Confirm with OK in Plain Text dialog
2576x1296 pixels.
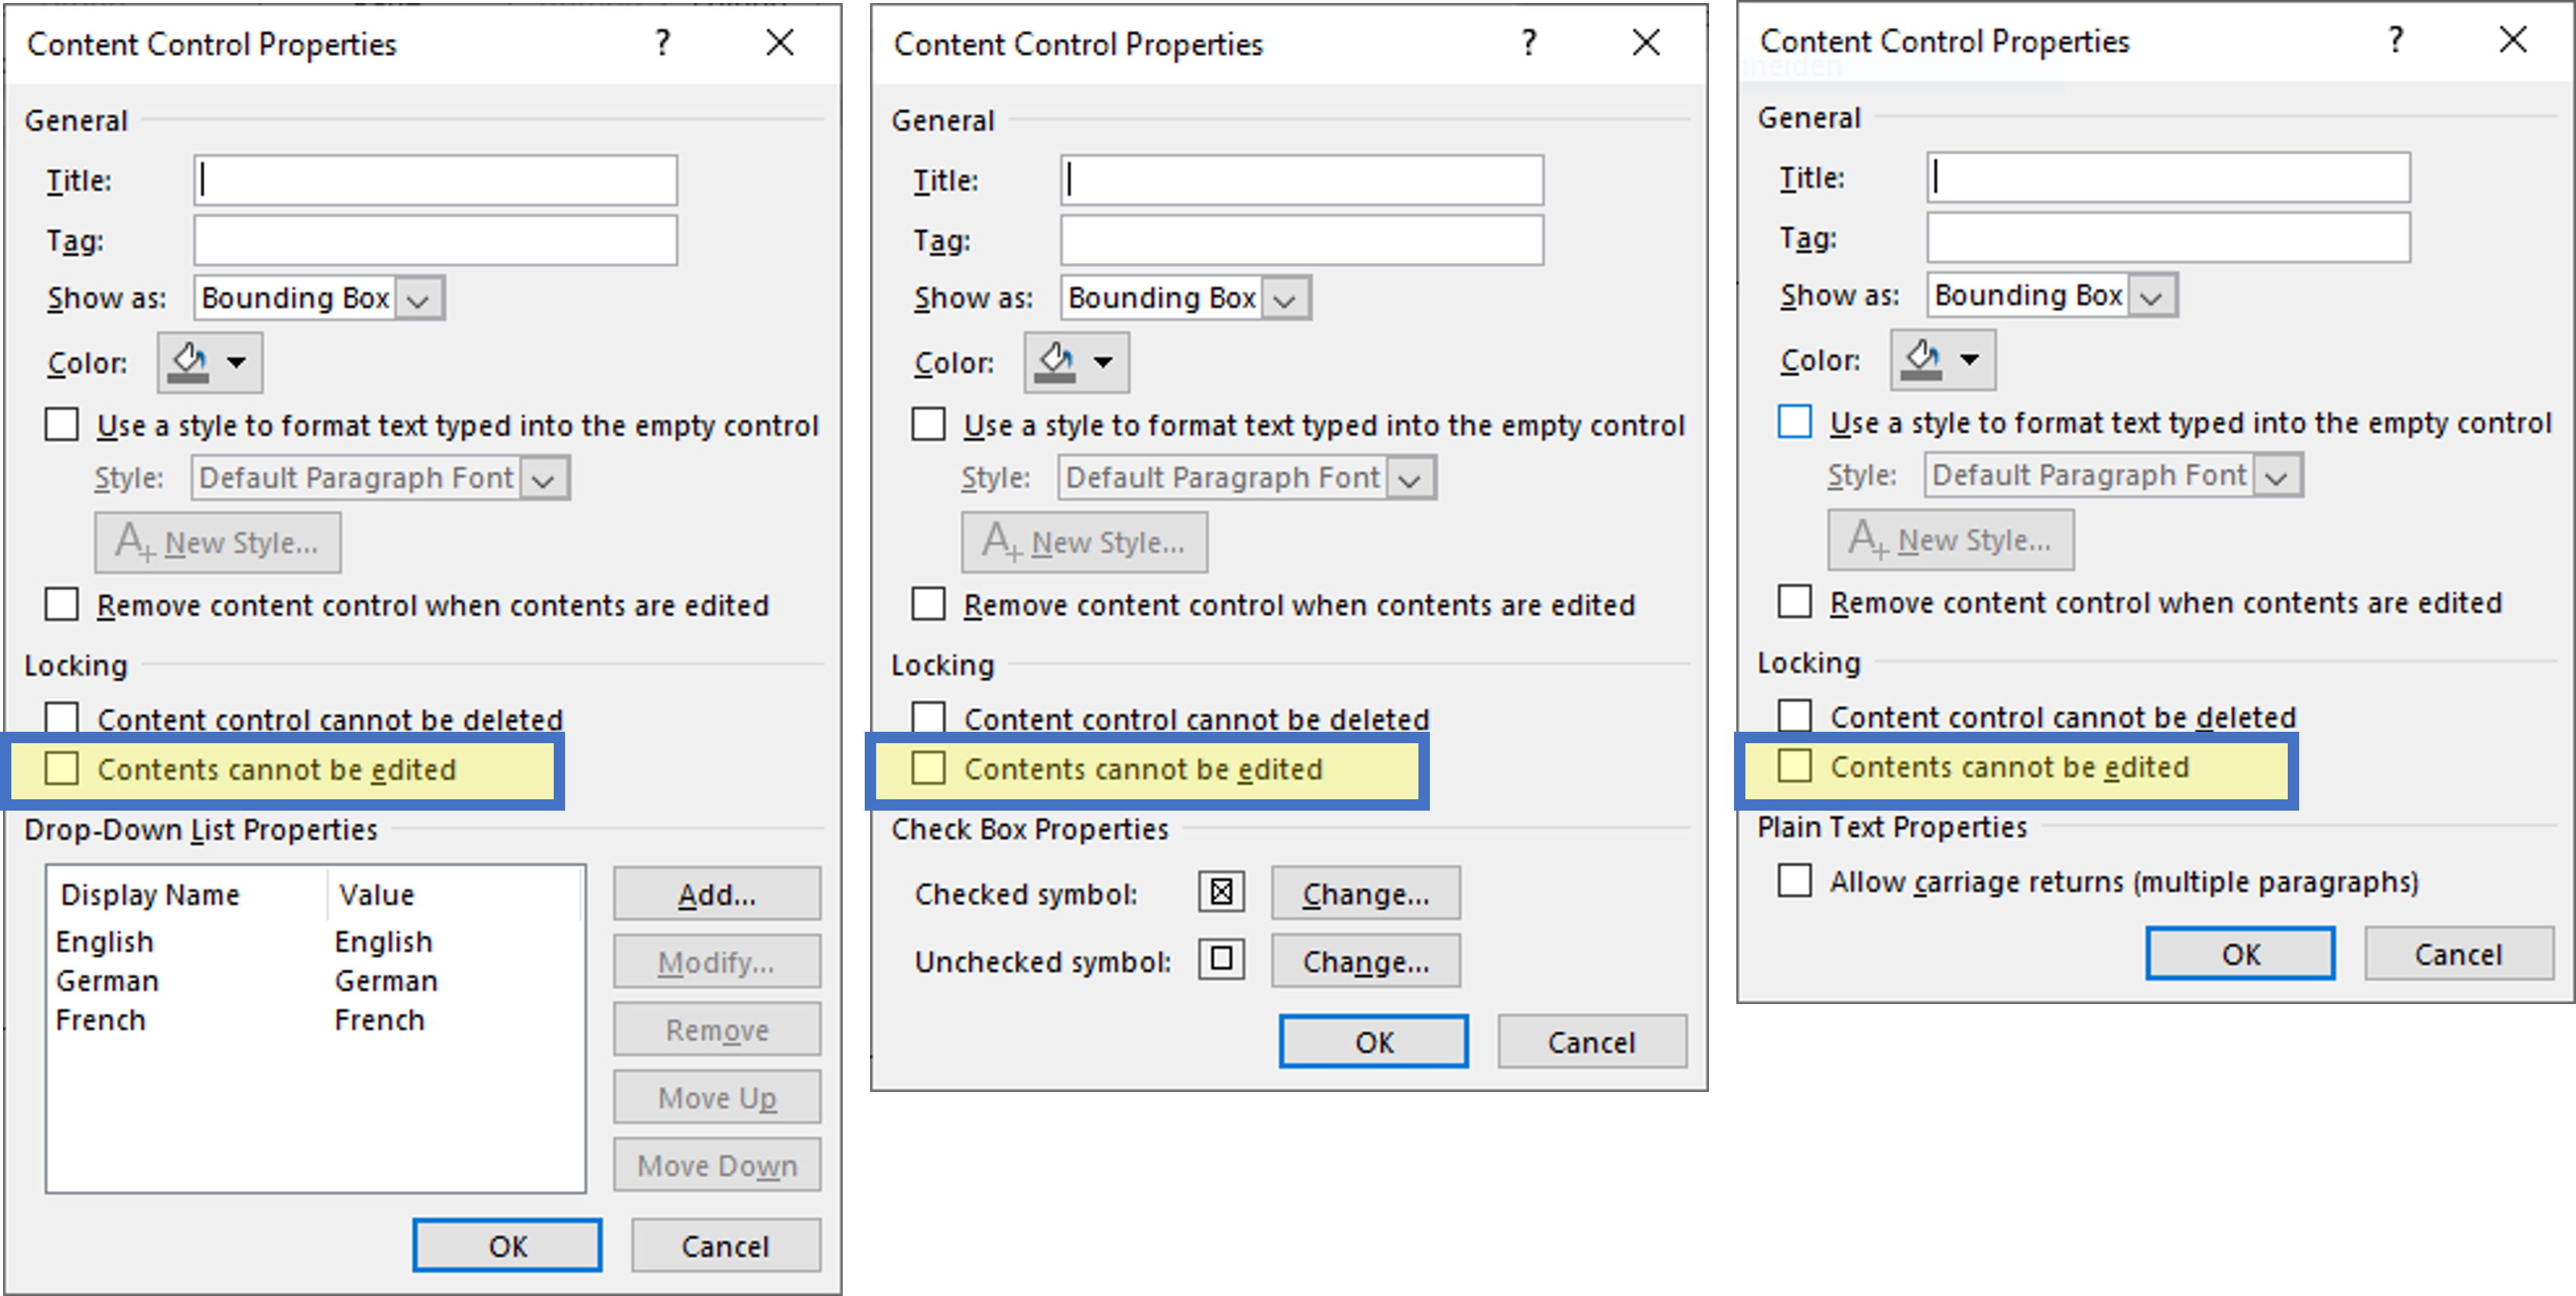pos(2240,953)
